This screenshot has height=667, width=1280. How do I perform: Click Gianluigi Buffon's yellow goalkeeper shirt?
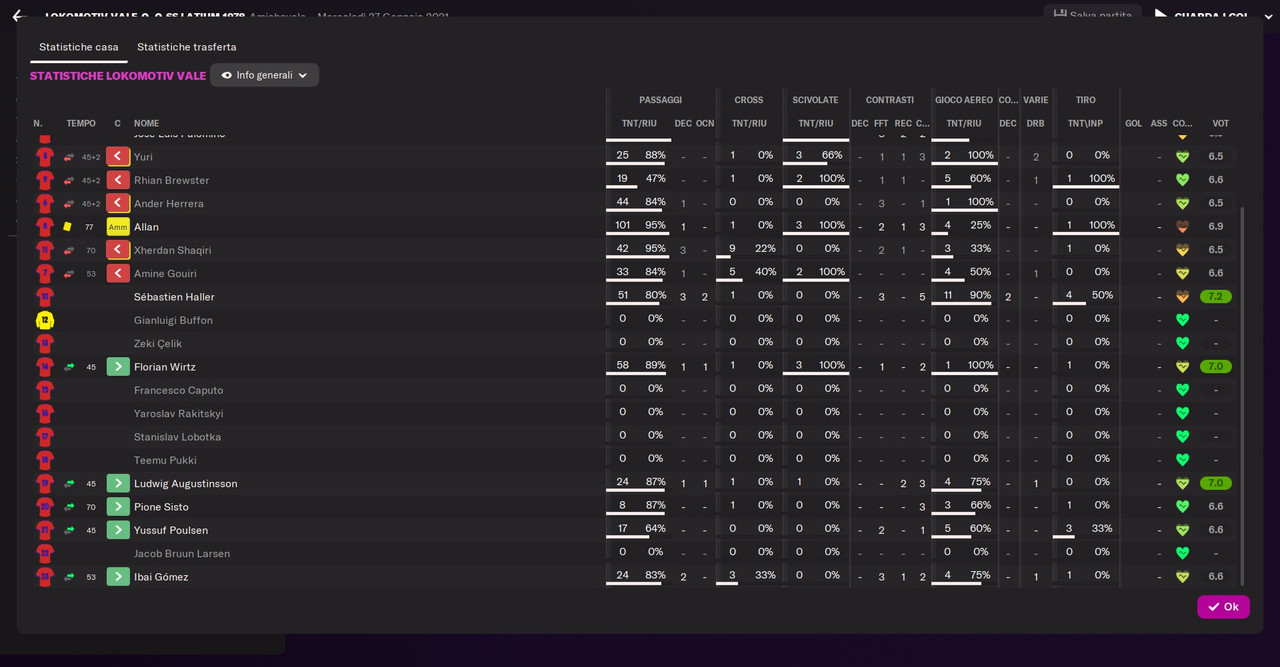click(44, 320)
